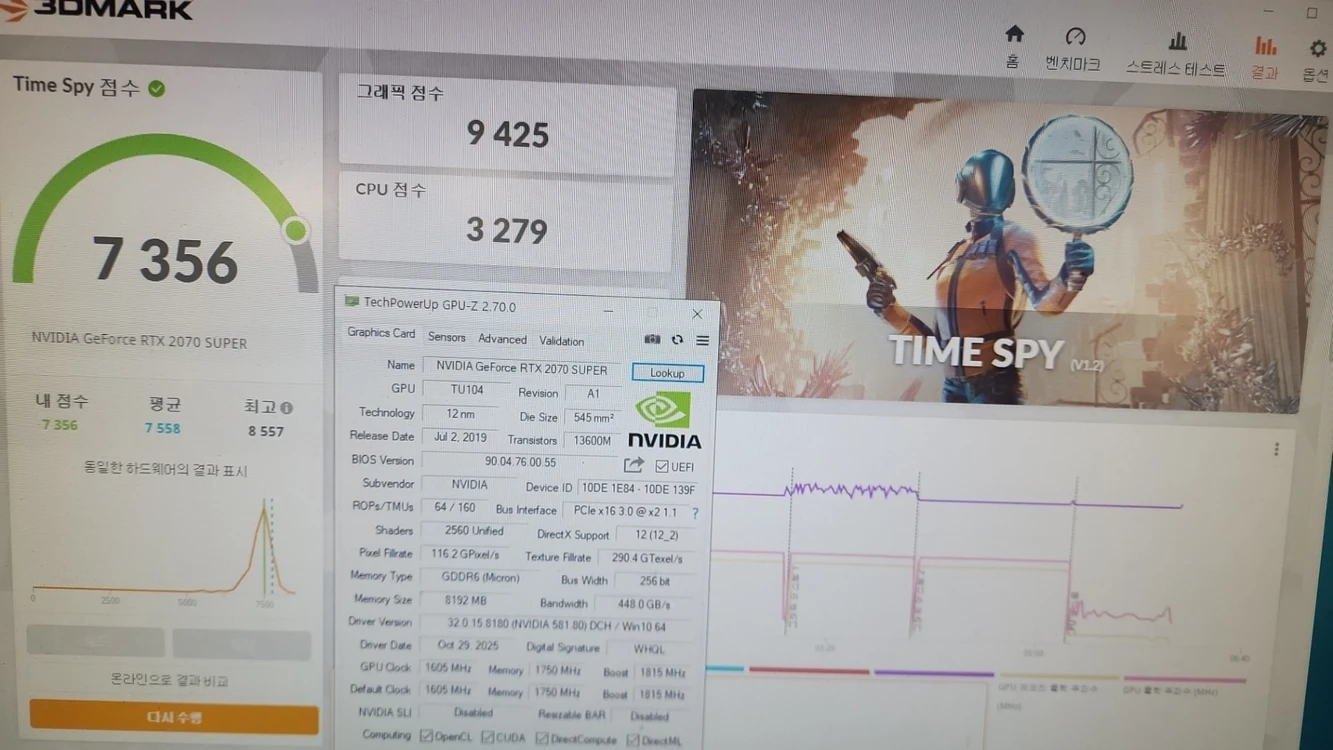Switch to the Sensors tab in GPU-Z
The height and width of the screenshot is (750, 1333).
click(x=447, y=338)
